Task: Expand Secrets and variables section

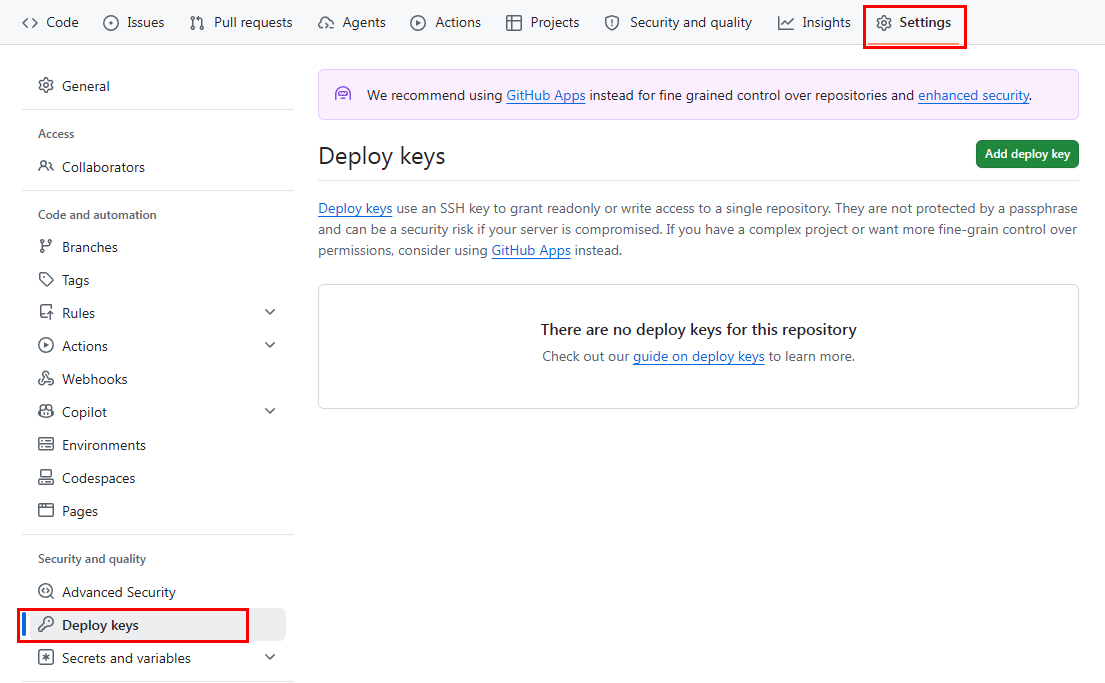Action: coord(270,658)
